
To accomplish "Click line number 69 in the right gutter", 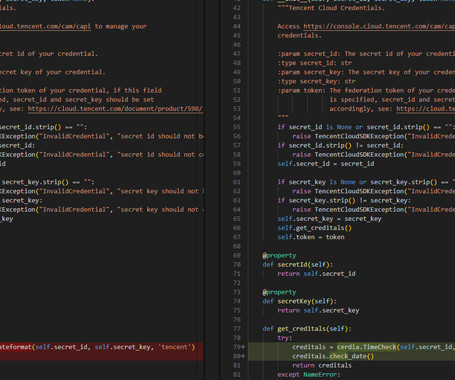I will coord(237,255).
